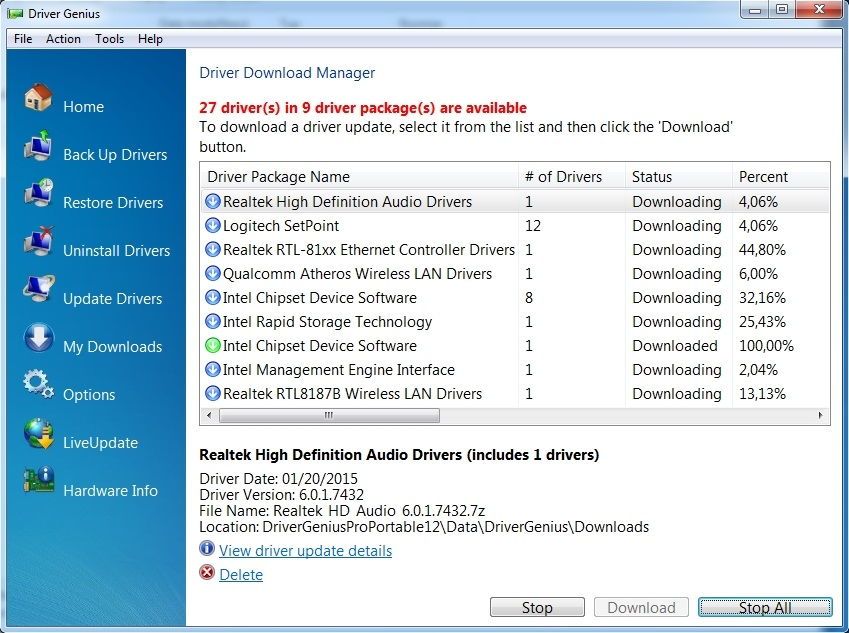The width and height of the screenshot is (849, 633).
Task: Maximize the Driver Genius window
Action: point(782,10)
